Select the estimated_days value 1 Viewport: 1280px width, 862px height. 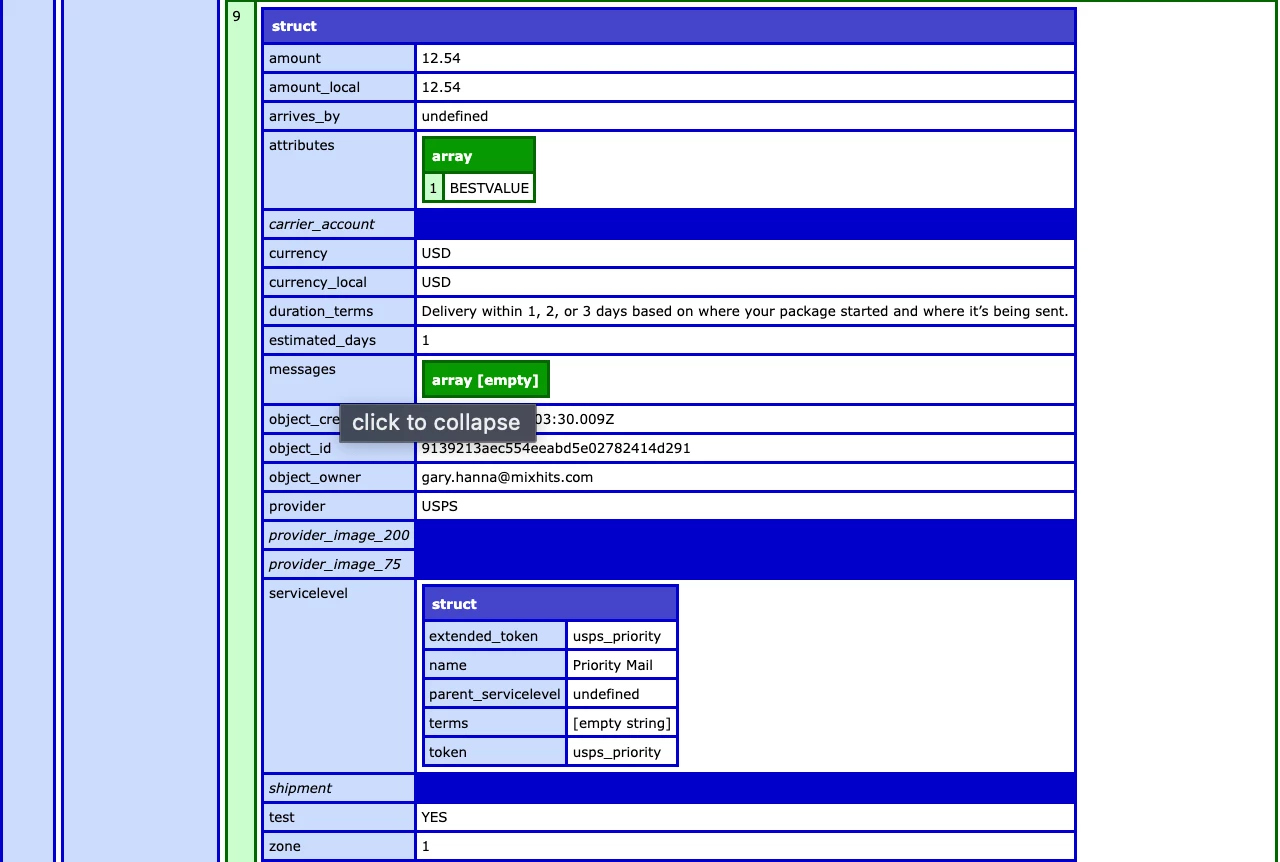pyautogui.click(x=426, y=340)
